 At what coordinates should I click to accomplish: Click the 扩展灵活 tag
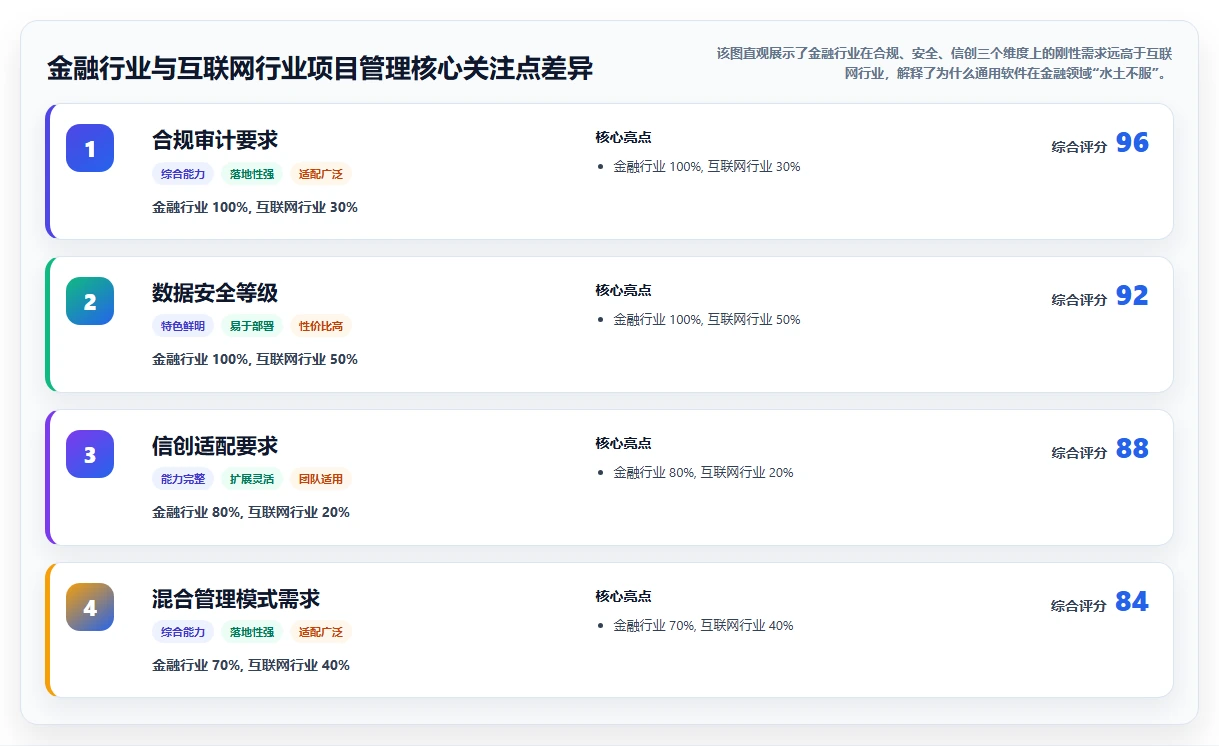252,479
